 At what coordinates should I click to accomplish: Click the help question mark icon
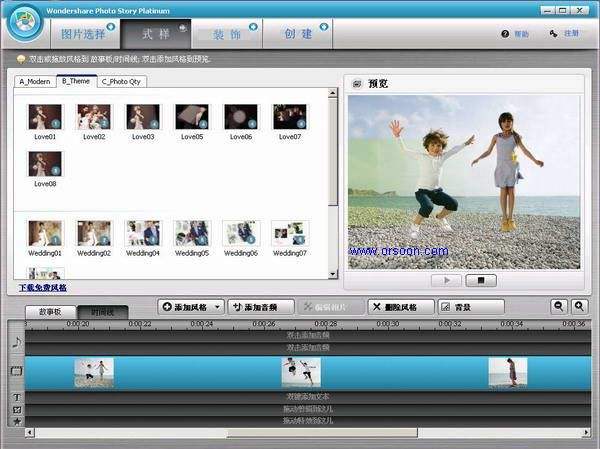(505, 34)
